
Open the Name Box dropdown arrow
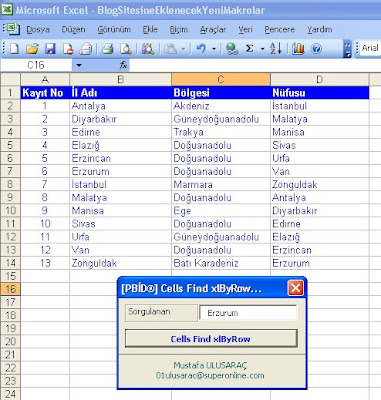tap(79, 65)
